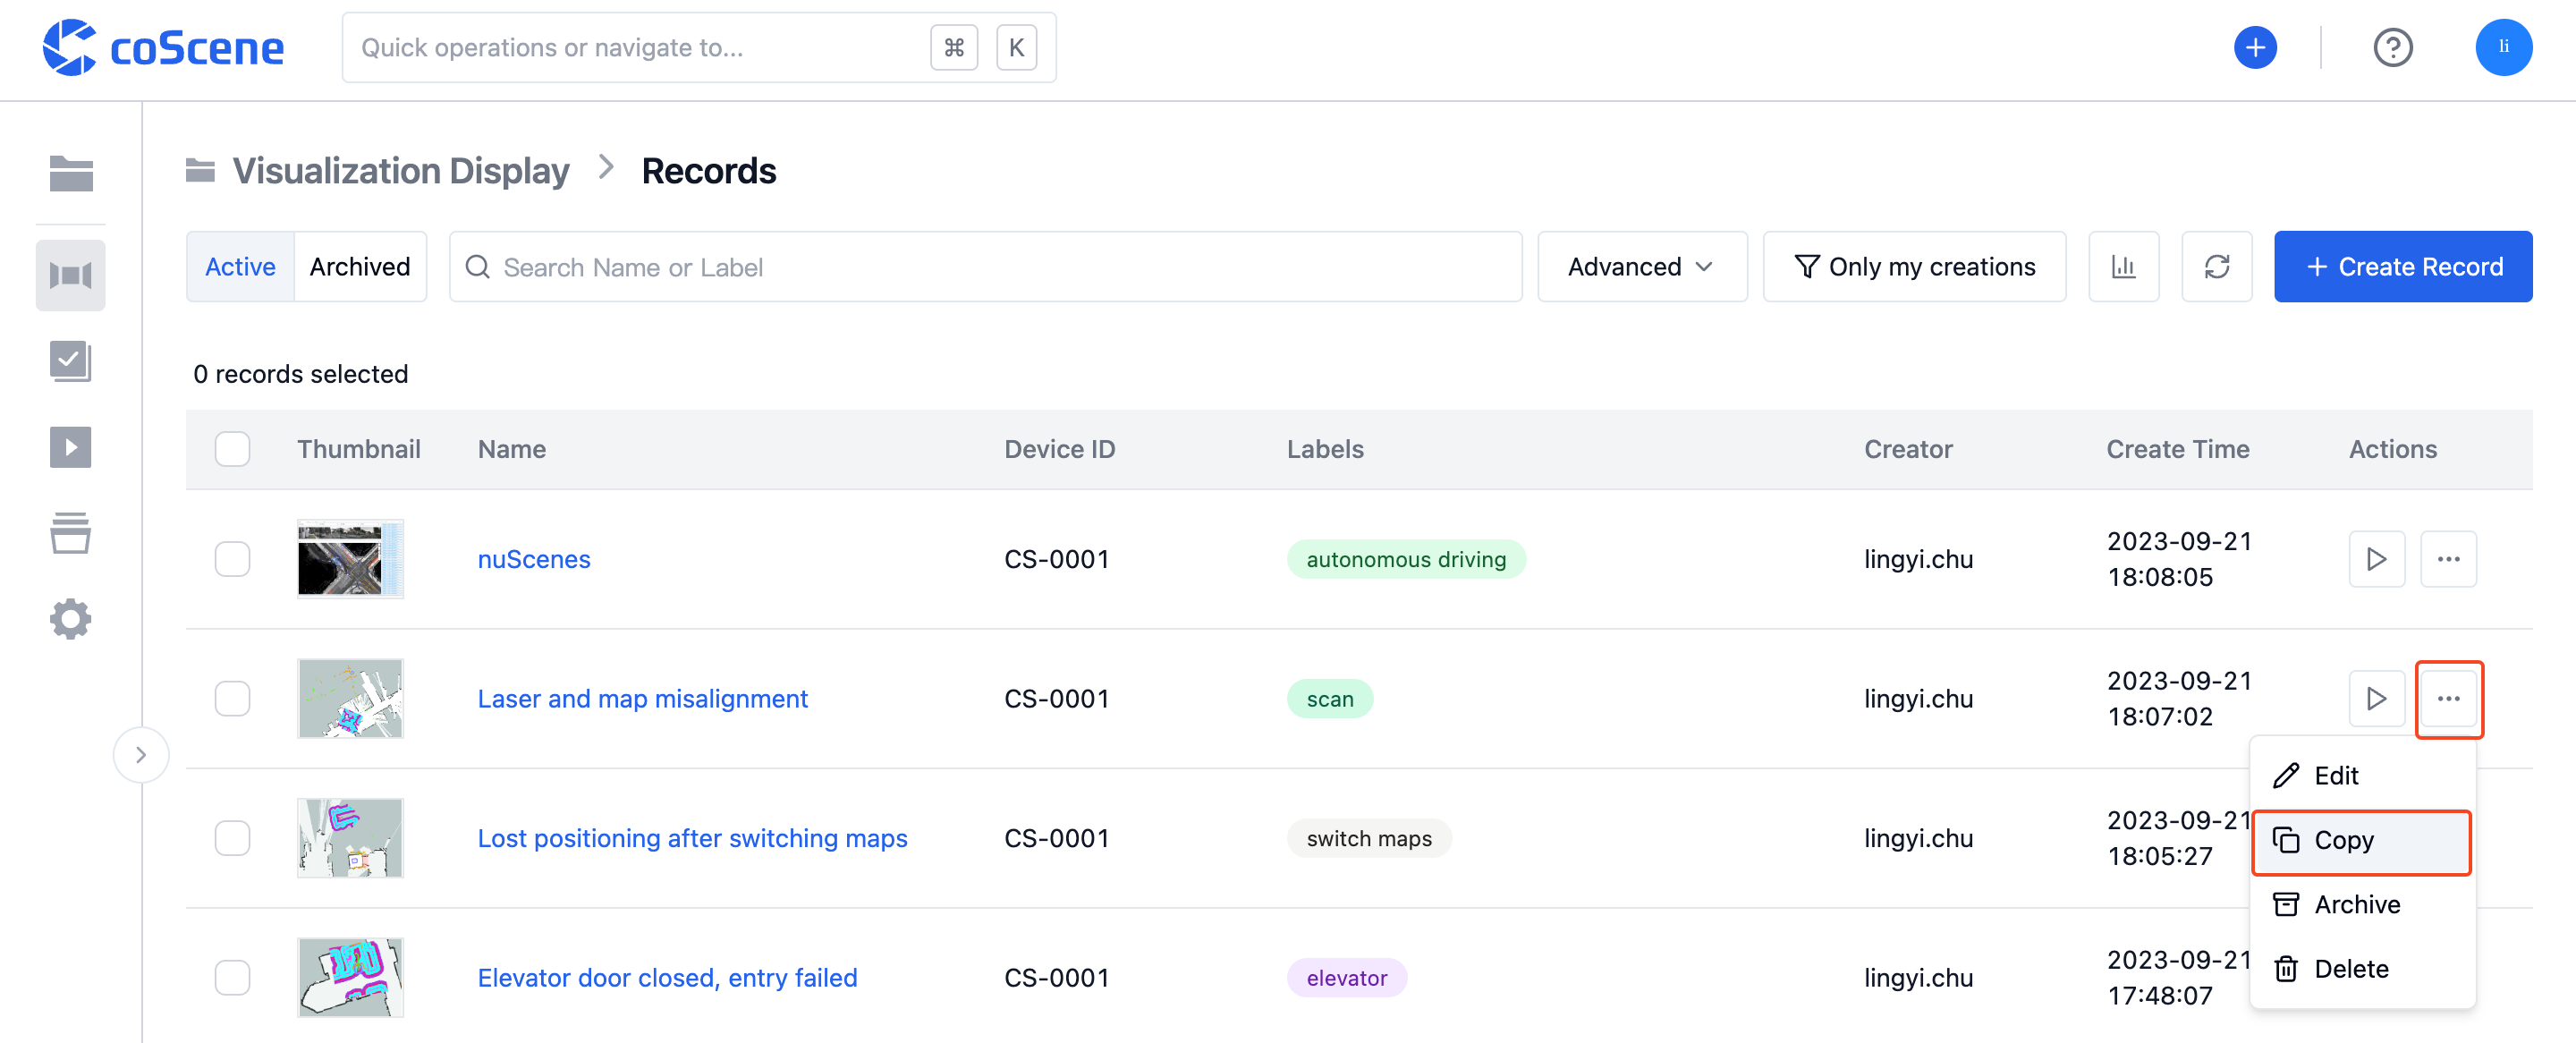Select the Active records tab

tap(240, 265)
